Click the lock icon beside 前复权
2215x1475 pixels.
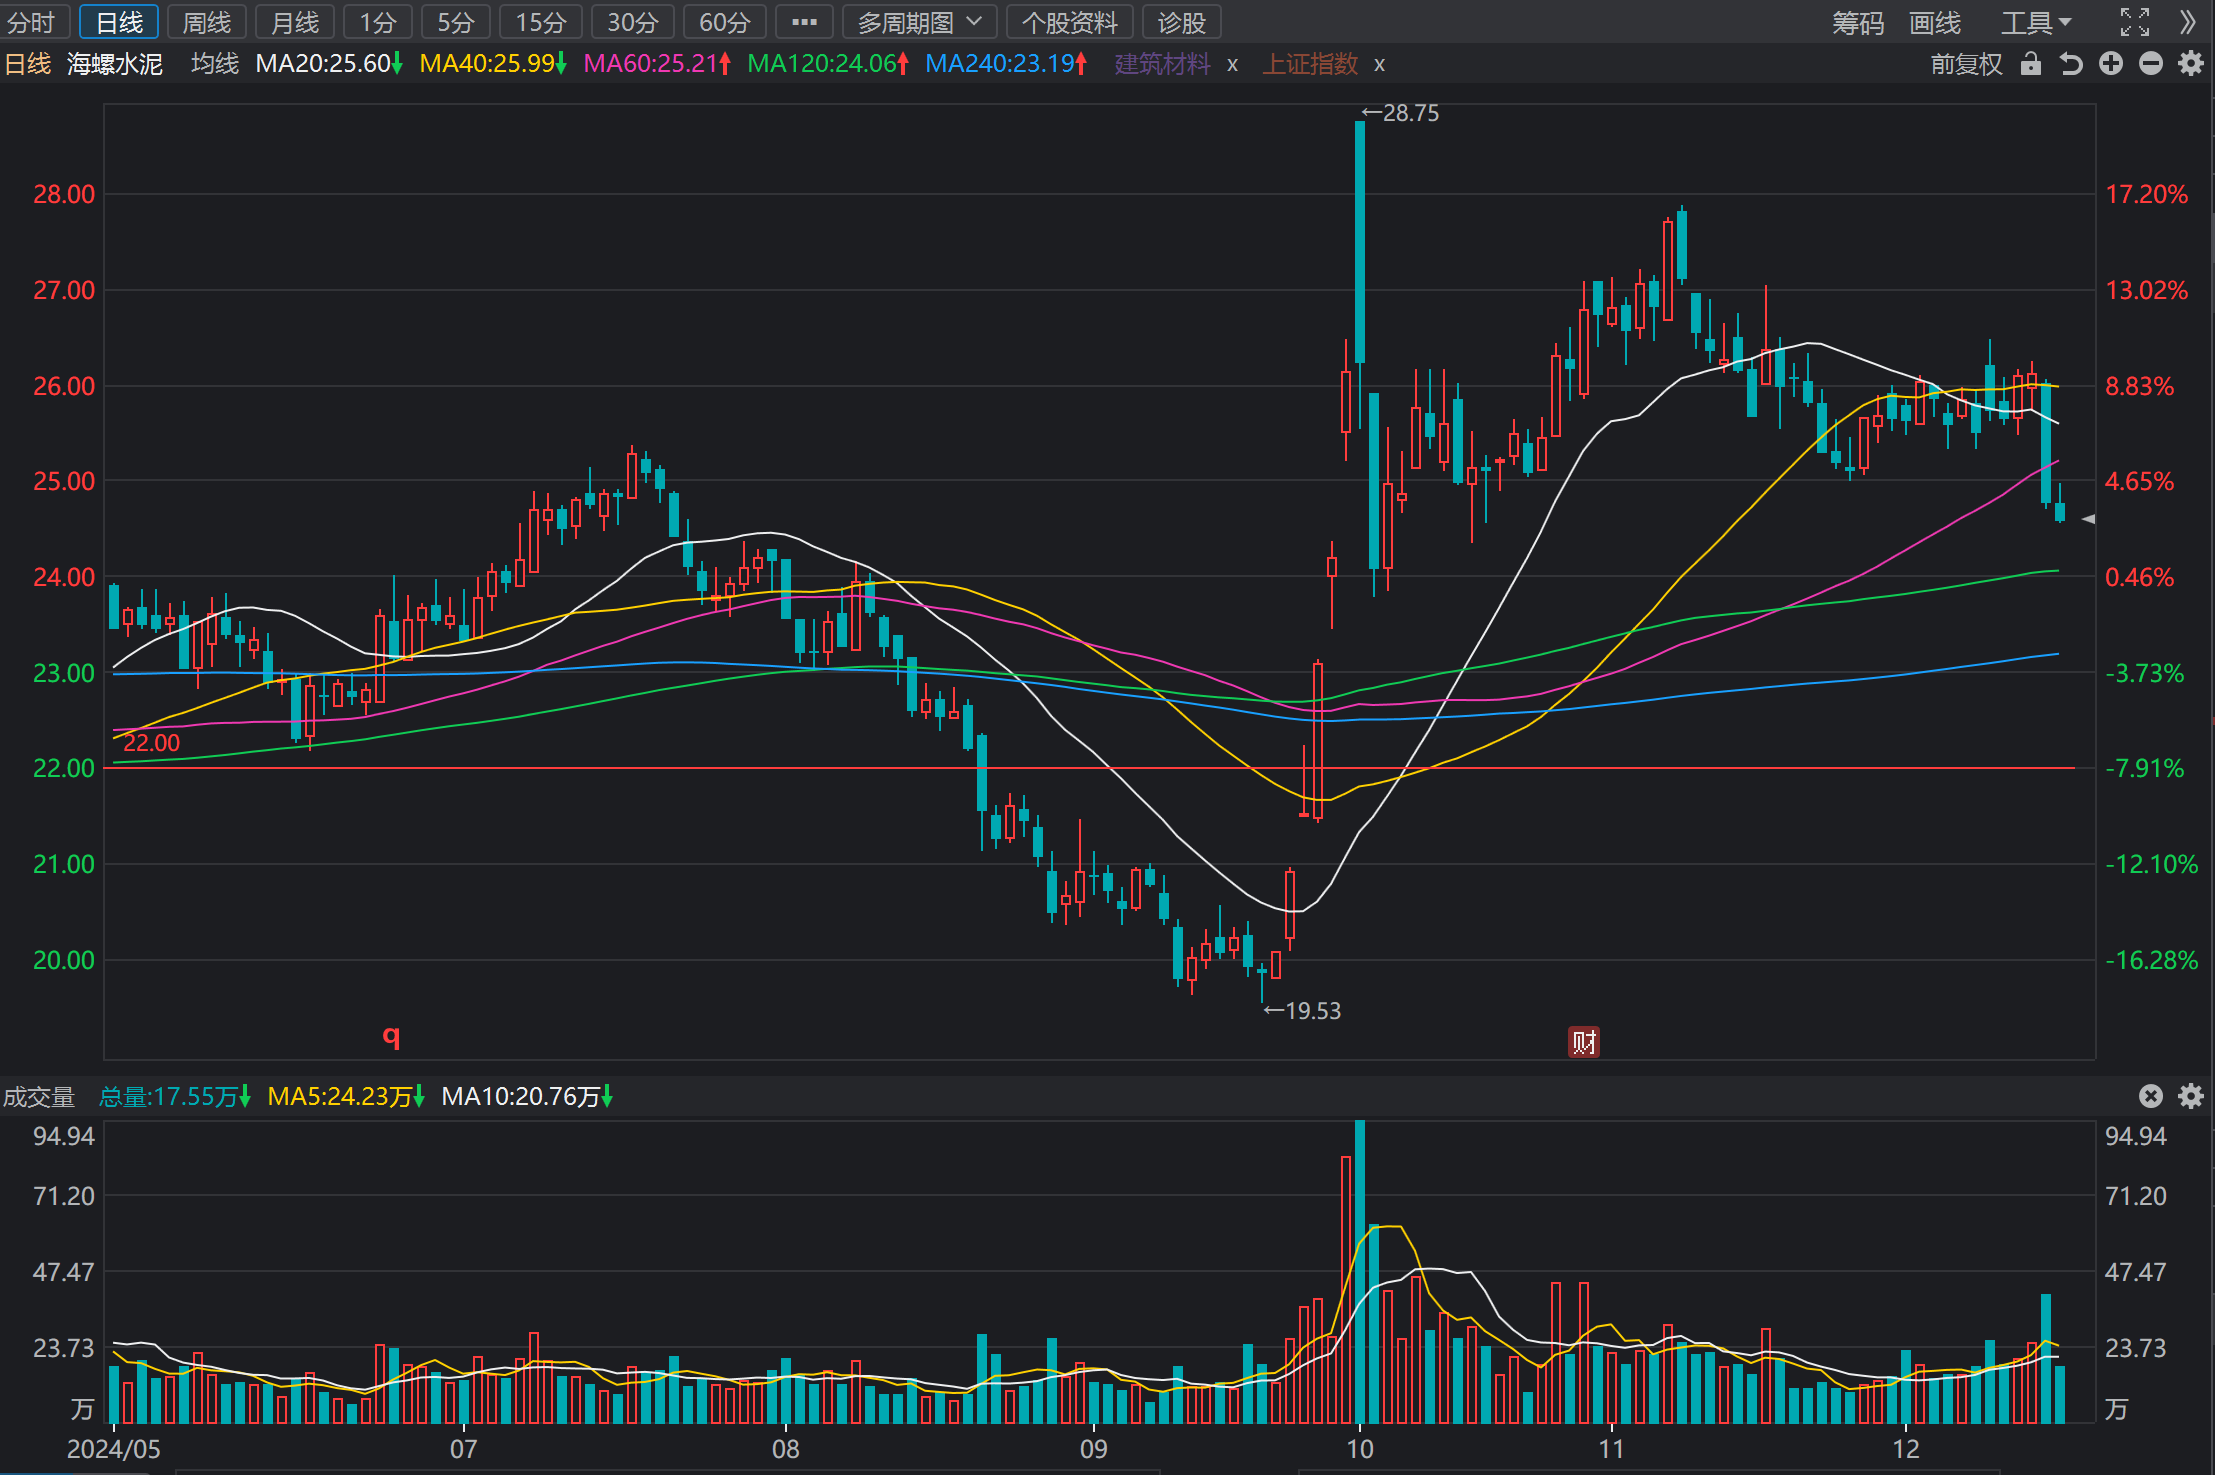click(x=2030, y=64)
